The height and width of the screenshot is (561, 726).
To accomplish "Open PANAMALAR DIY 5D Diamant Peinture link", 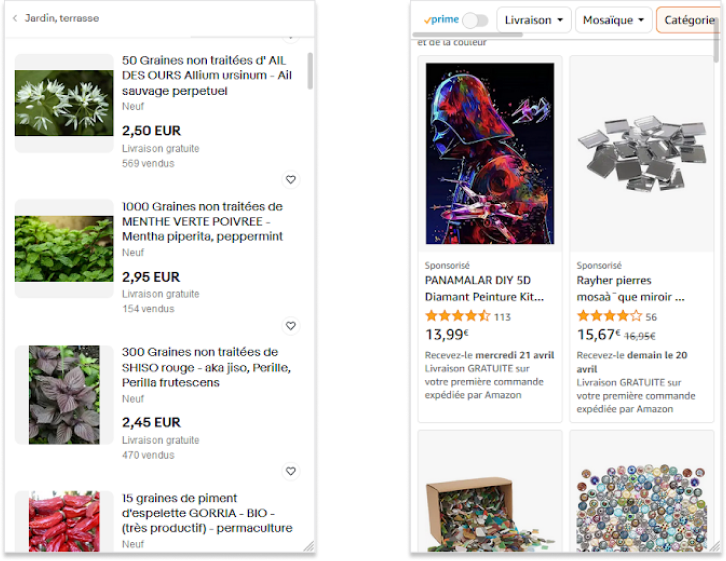I will tap(484, 288).
